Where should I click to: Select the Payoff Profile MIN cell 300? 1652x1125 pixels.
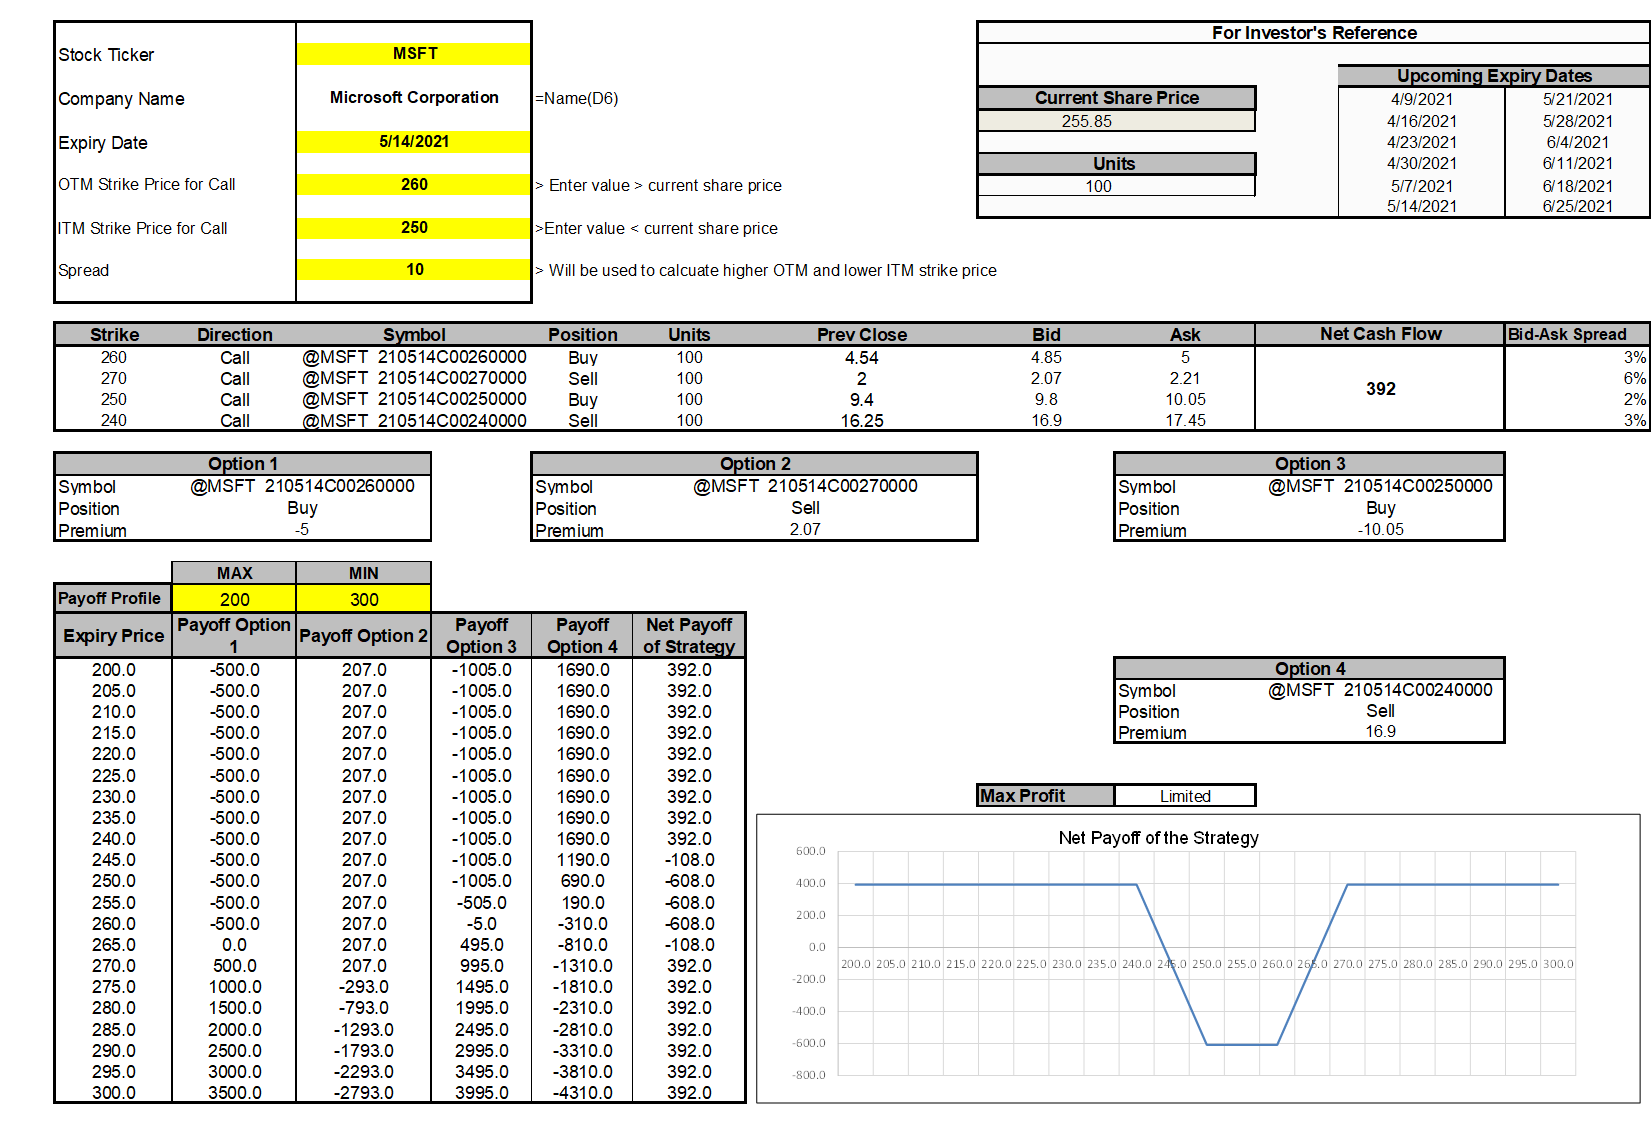(364, 599)
